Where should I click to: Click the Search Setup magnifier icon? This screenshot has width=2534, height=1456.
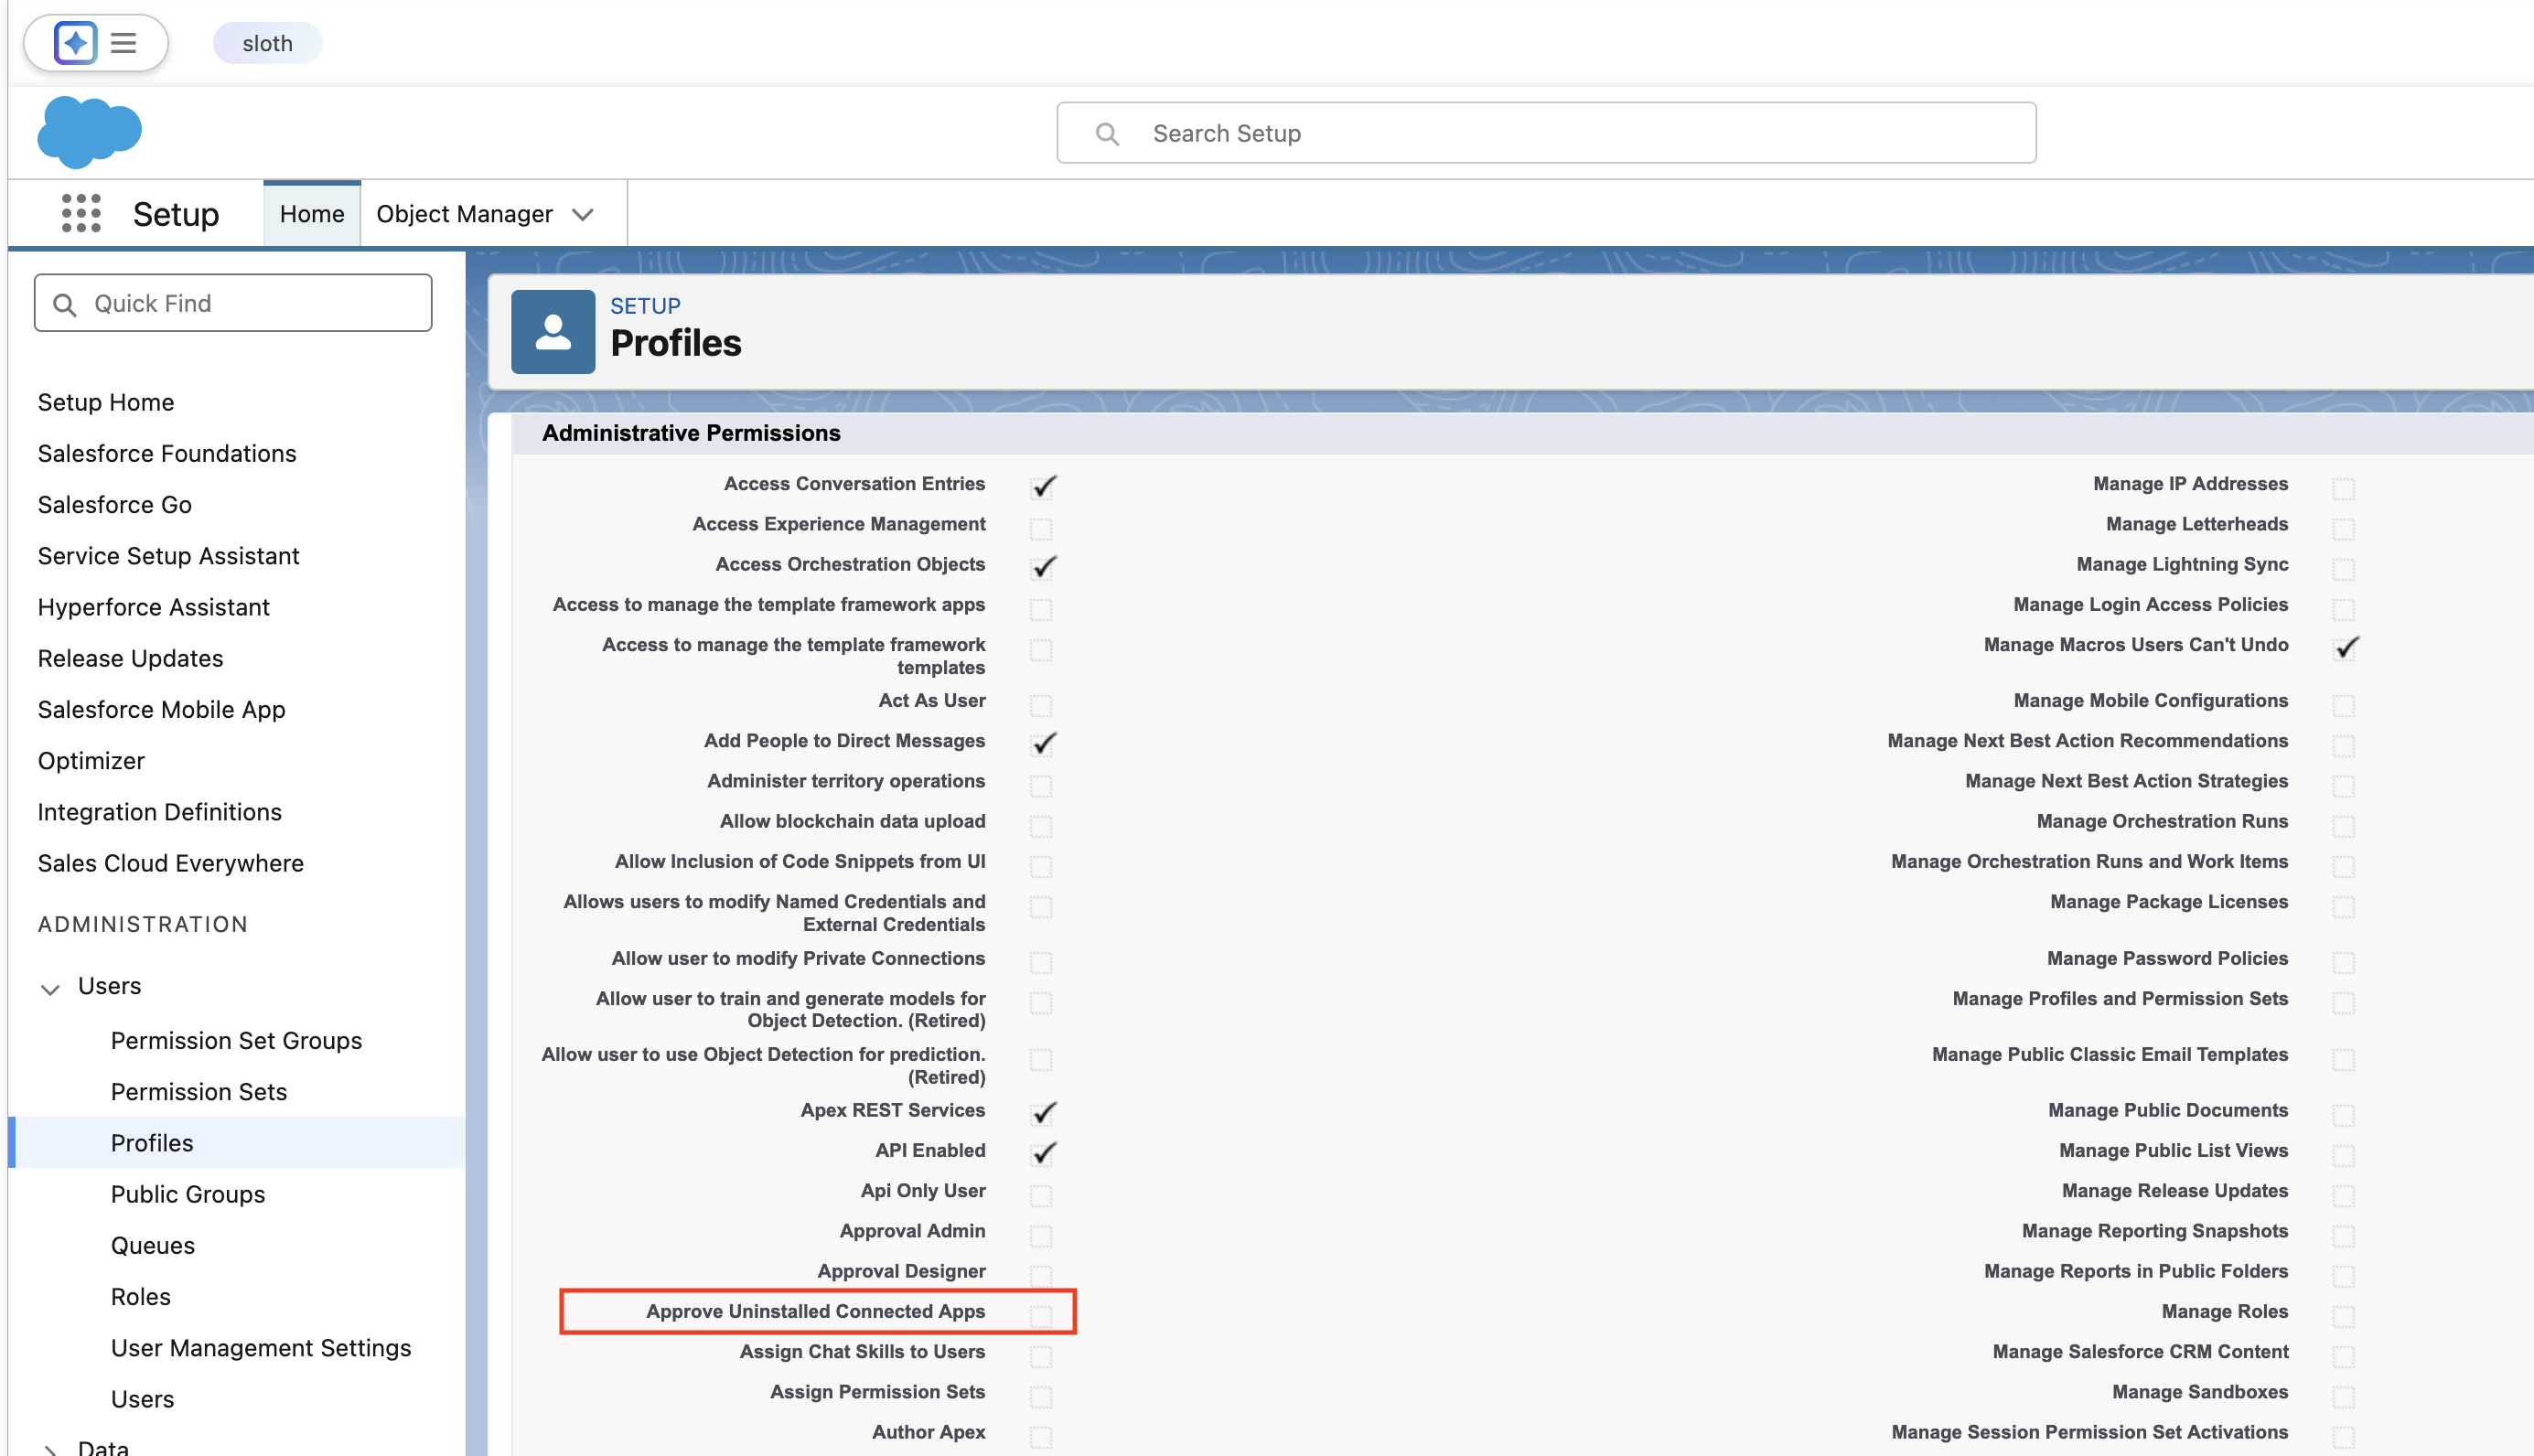pyautogui.click(x=1106, y=133)
